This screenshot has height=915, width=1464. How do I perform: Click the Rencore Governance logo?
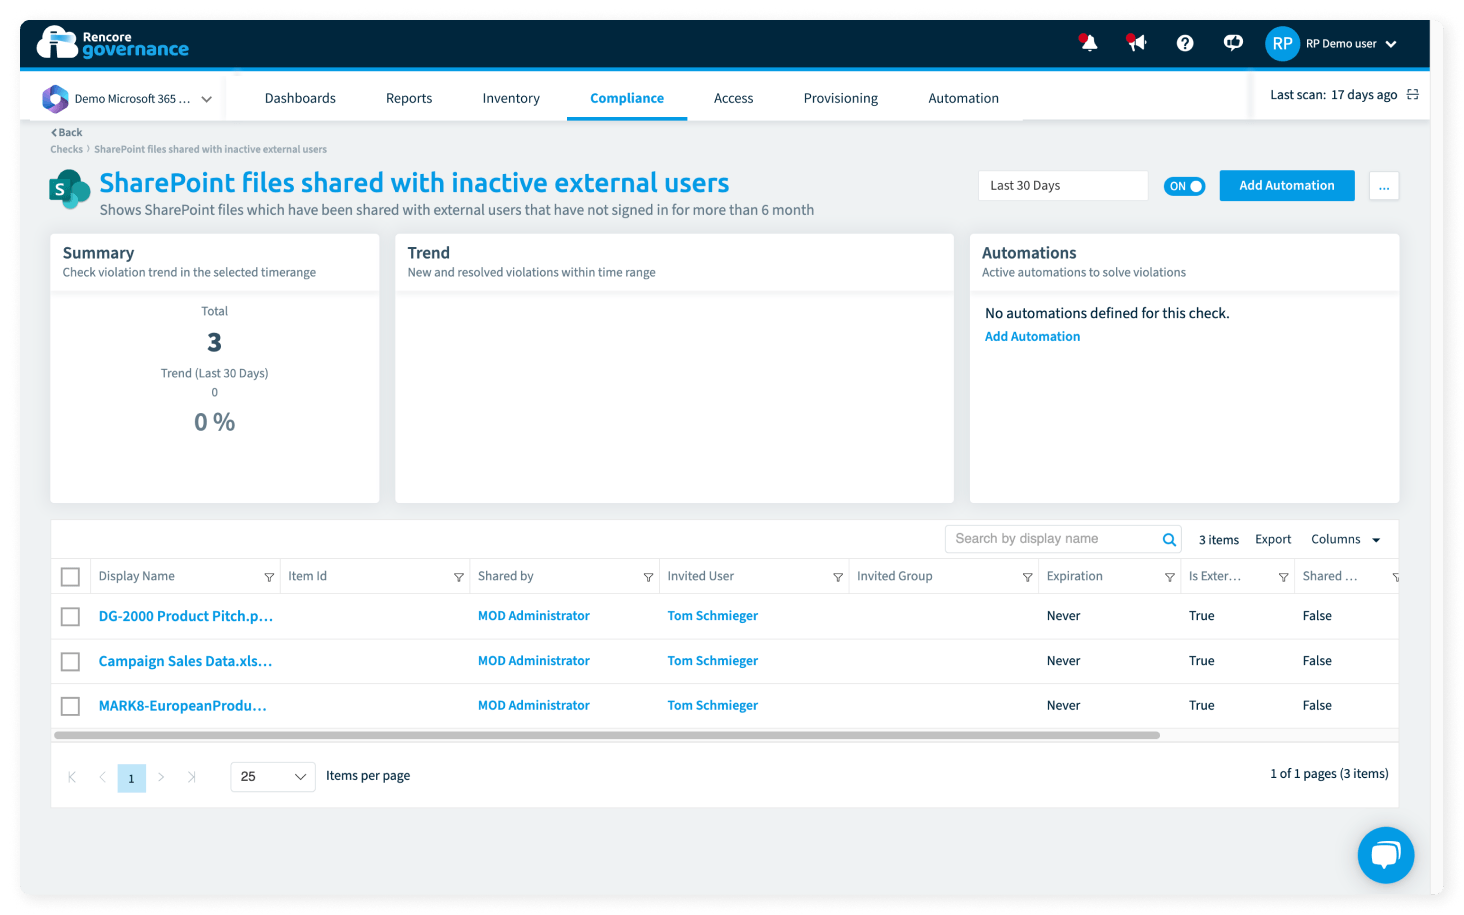[x=113, y=43]
